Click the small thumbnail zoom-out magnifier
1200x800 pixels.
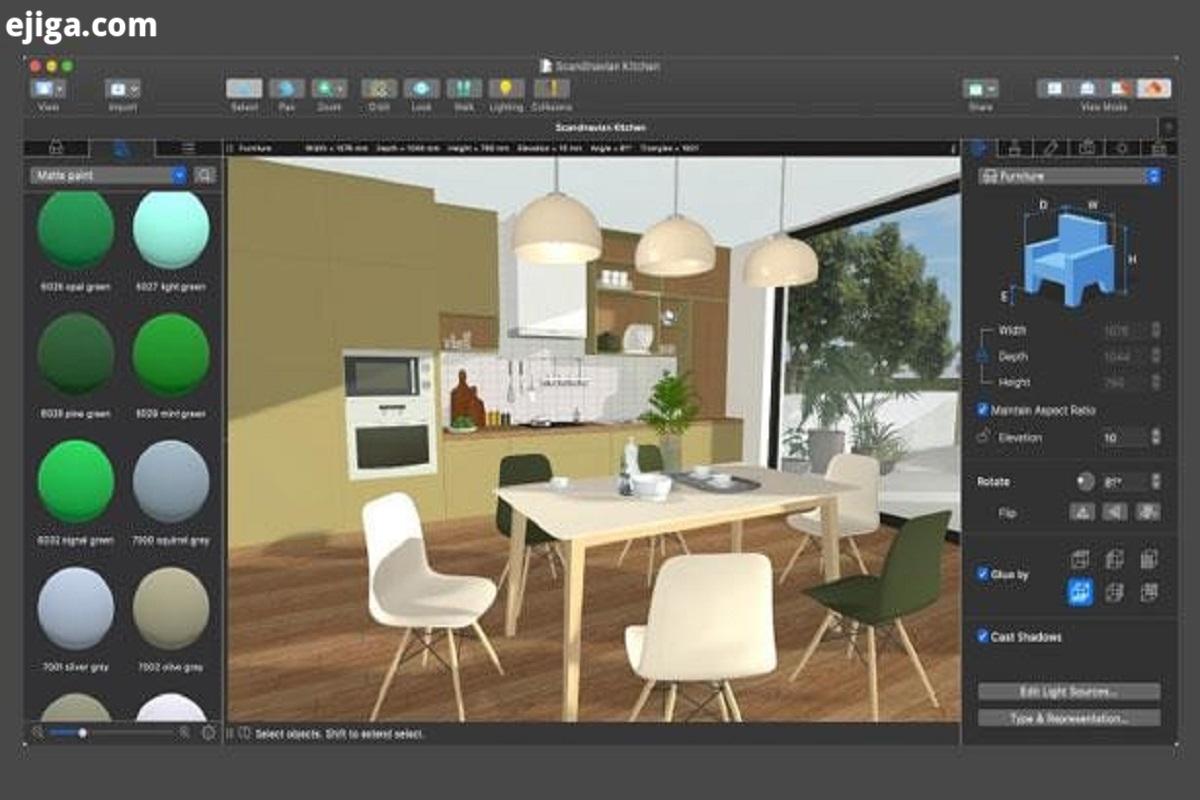click(38, 732)
